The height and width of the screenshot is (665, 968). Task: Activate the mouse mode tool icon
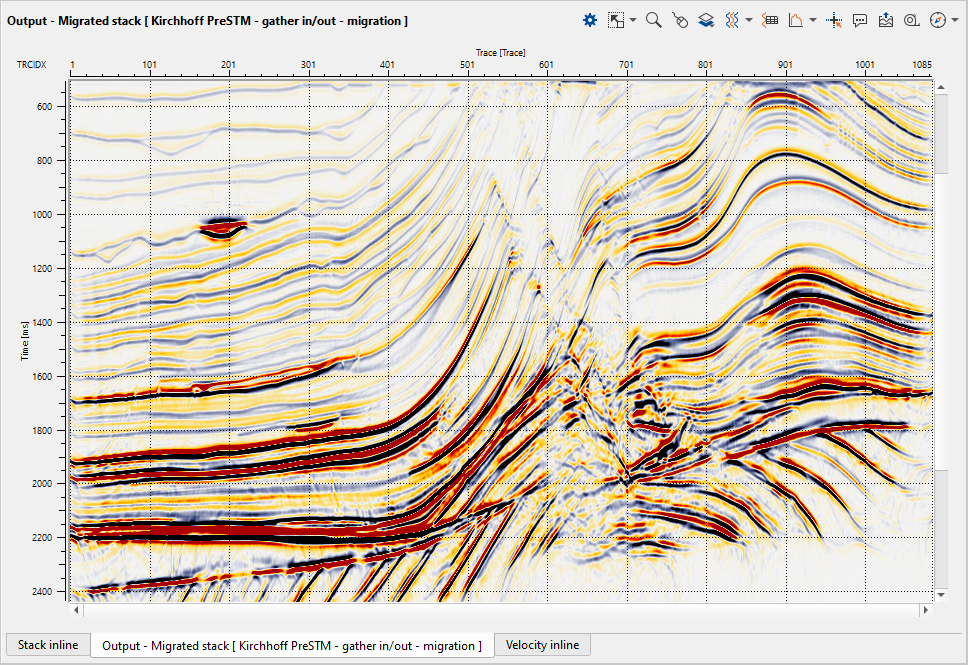click(x=680, y=19)
